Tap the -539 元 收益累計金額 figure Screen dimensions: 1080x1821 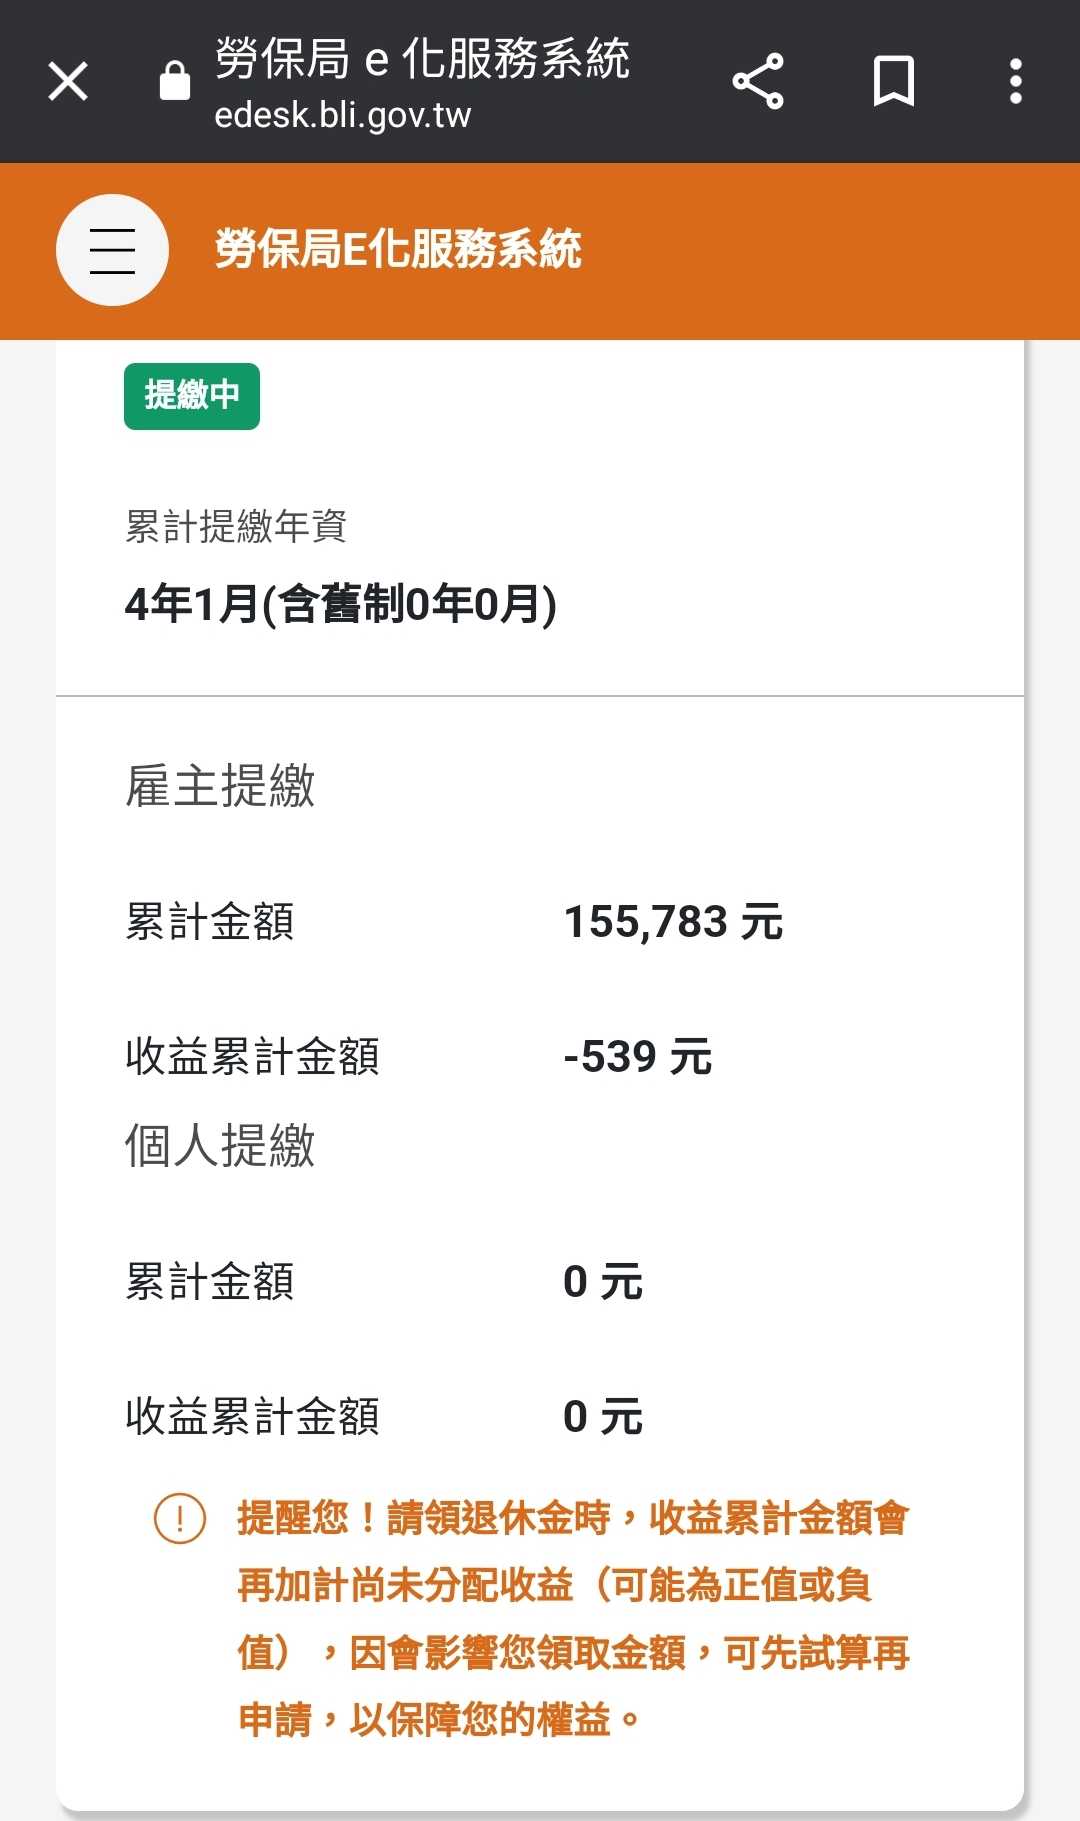click(x=637, y=1055)
